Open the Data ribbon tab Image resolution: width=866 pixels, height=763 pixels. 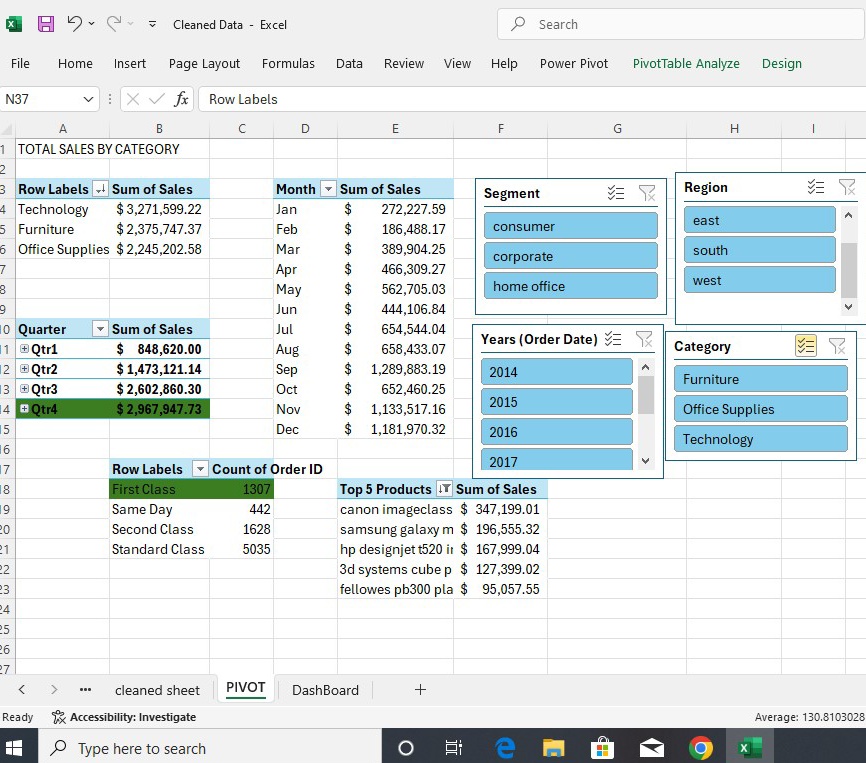[x=349, y=63]
